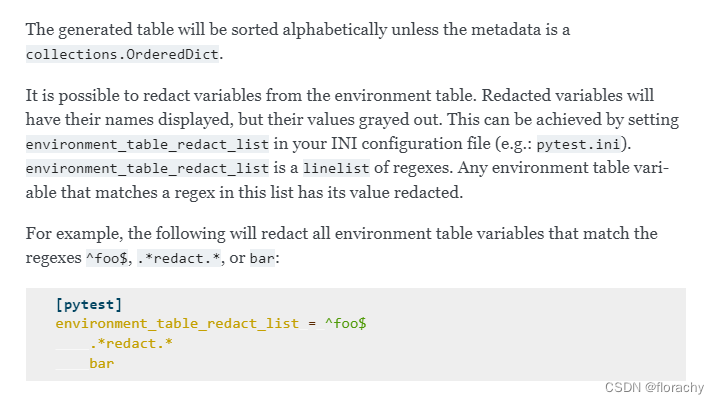719x404 pixels.
Task: Click the [pytest] section header in code block
Action: coord(89,304)
